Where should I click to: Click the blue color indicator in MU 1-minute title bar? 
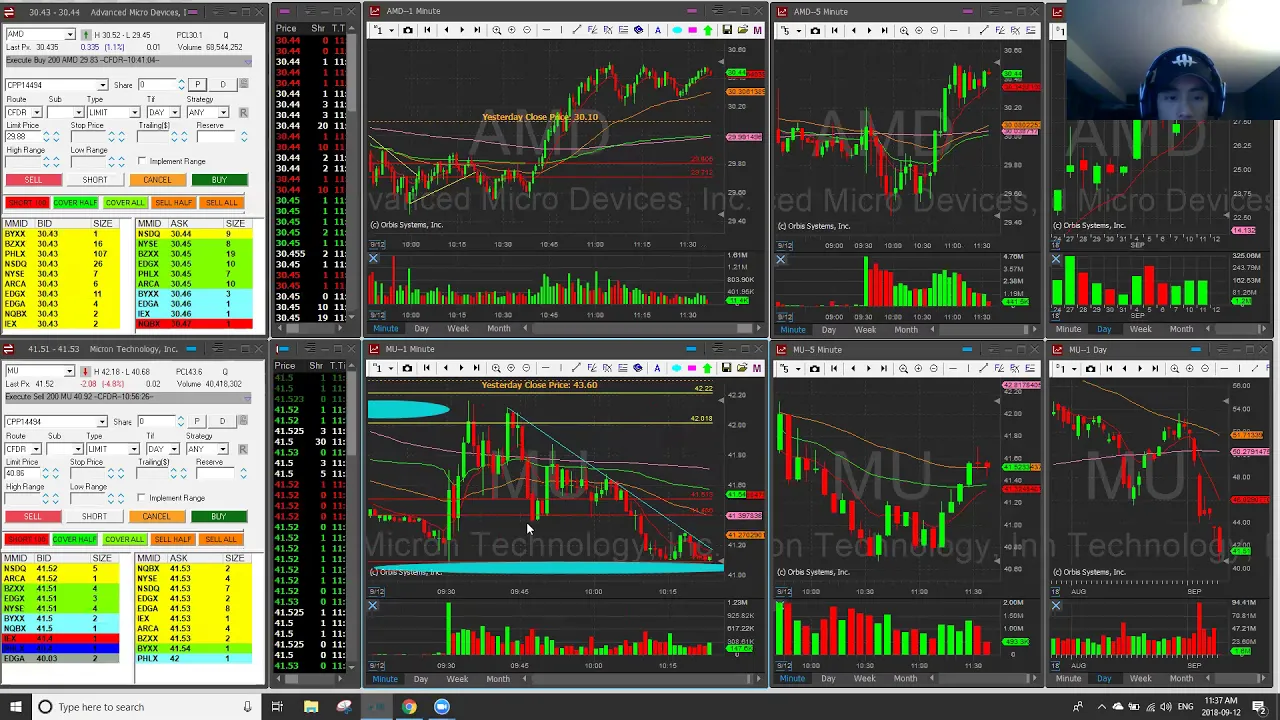pos(691,349)
